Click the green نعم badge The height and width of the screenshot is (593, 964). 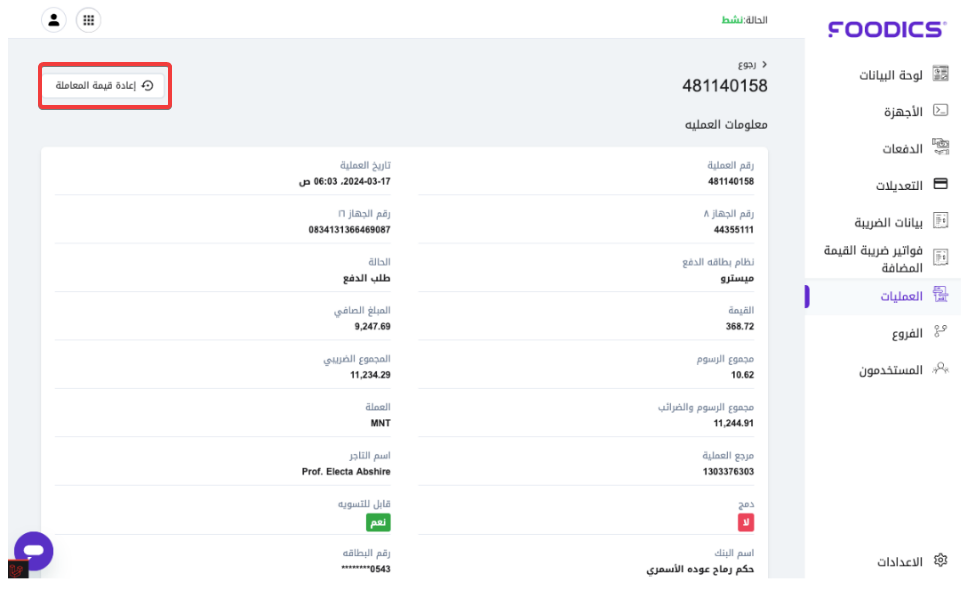[x=378, y=523]
